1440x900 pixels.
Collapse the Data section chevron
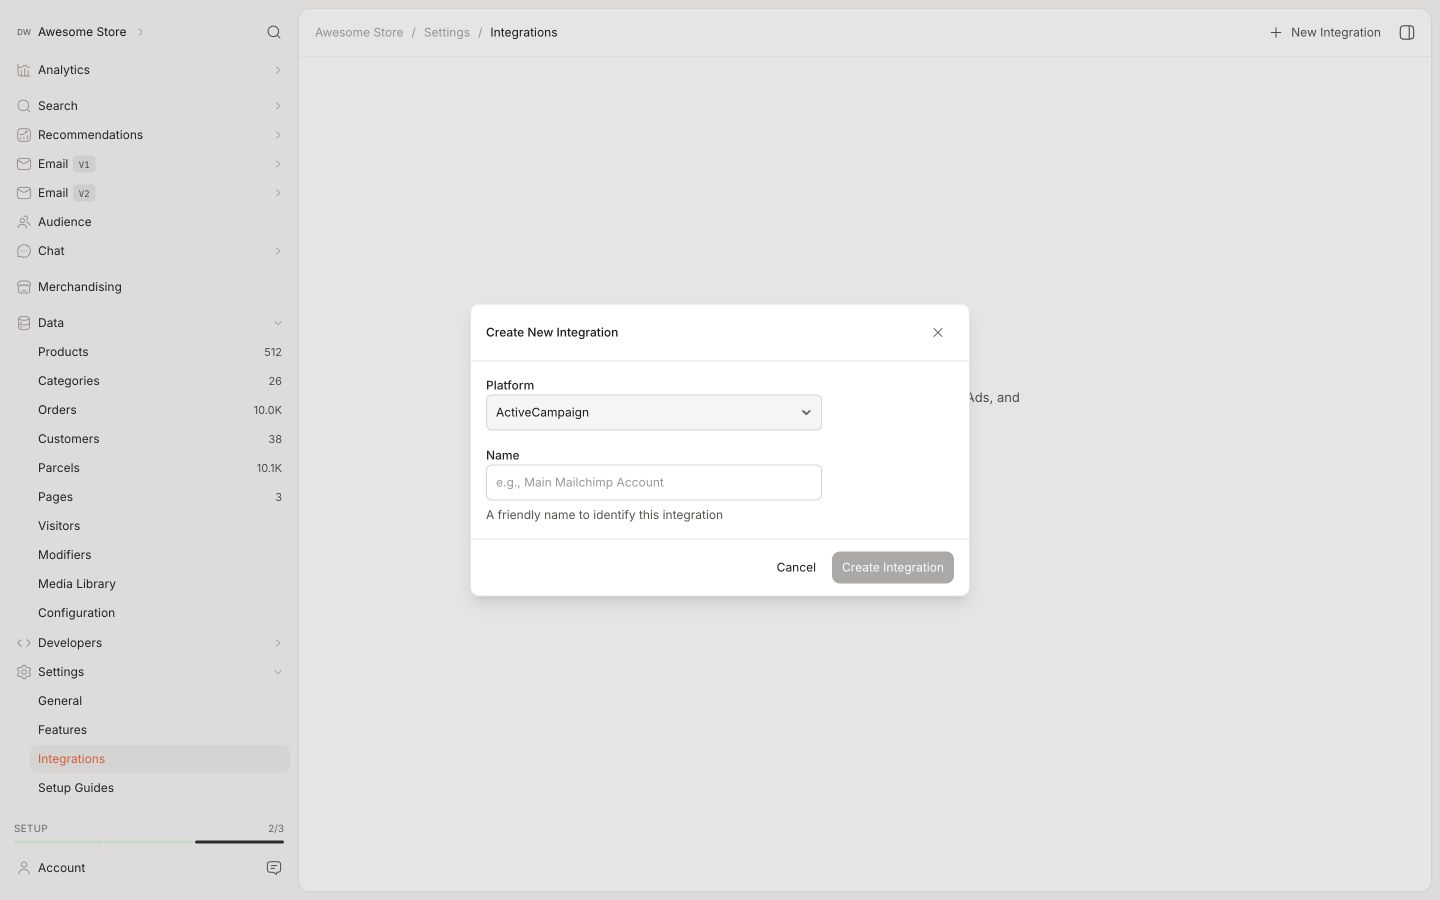(278, 323)
